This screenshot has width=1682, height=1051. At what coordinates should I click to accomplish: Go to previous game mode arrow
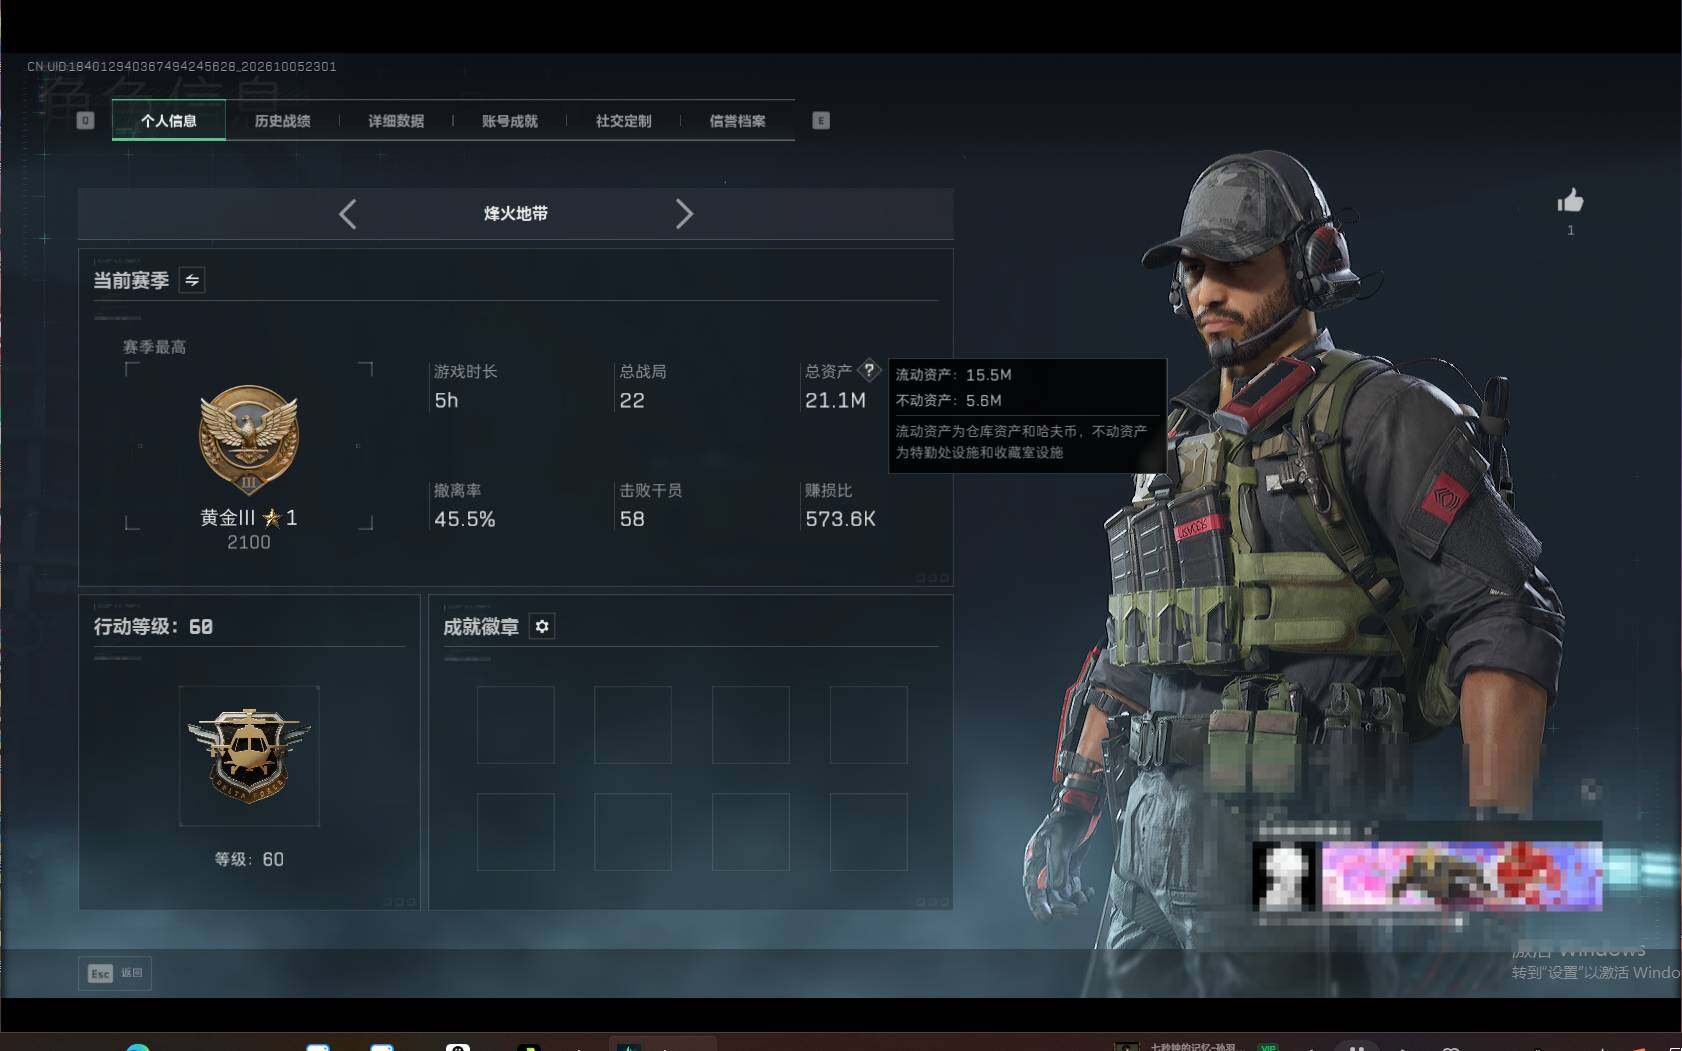pyautogui.click(x=347, y=214)
